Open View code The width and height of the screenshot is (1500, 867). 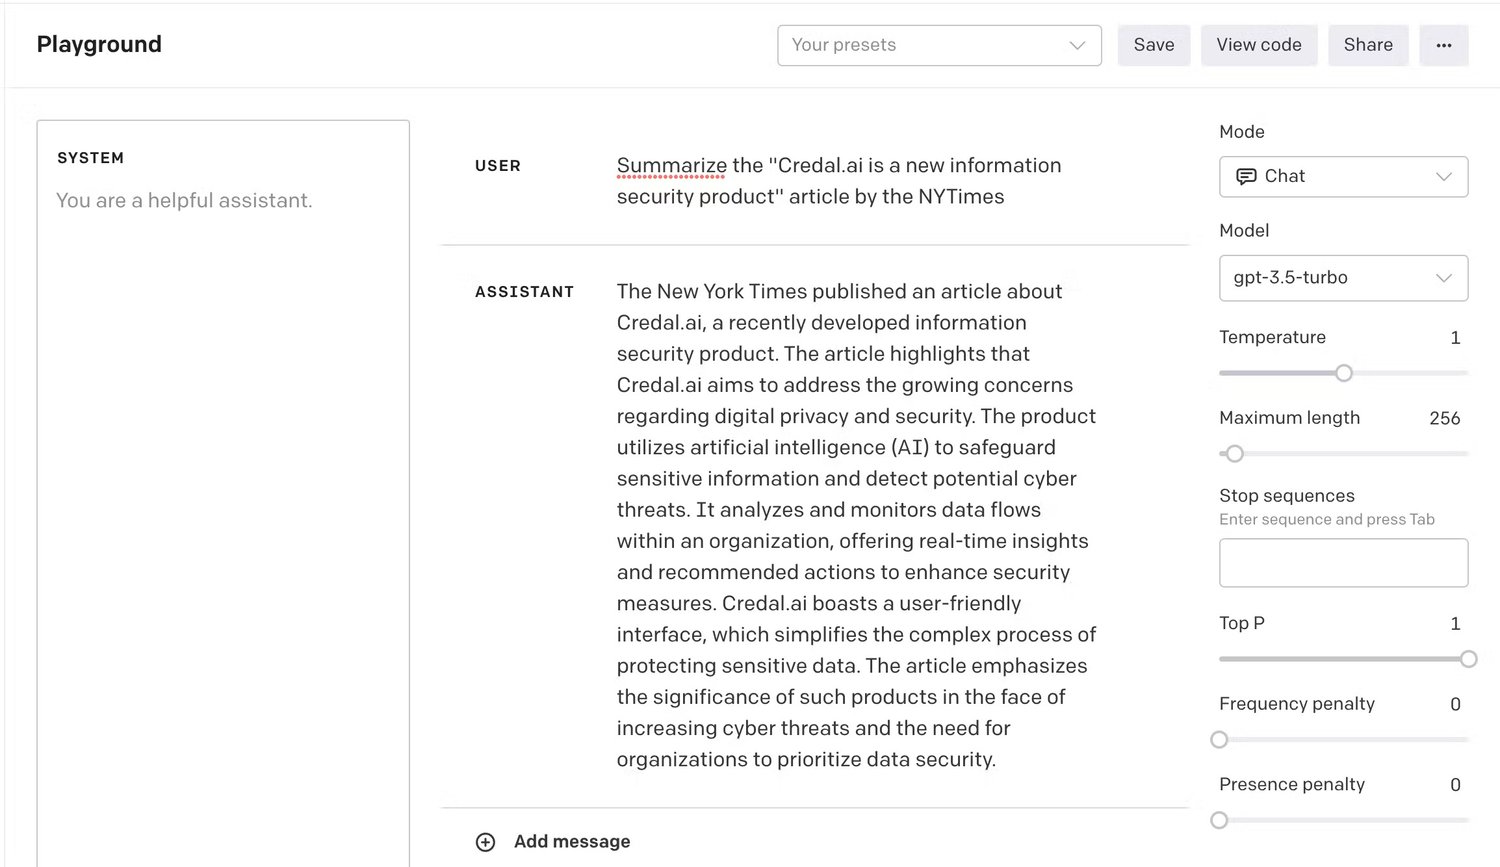1258,45
